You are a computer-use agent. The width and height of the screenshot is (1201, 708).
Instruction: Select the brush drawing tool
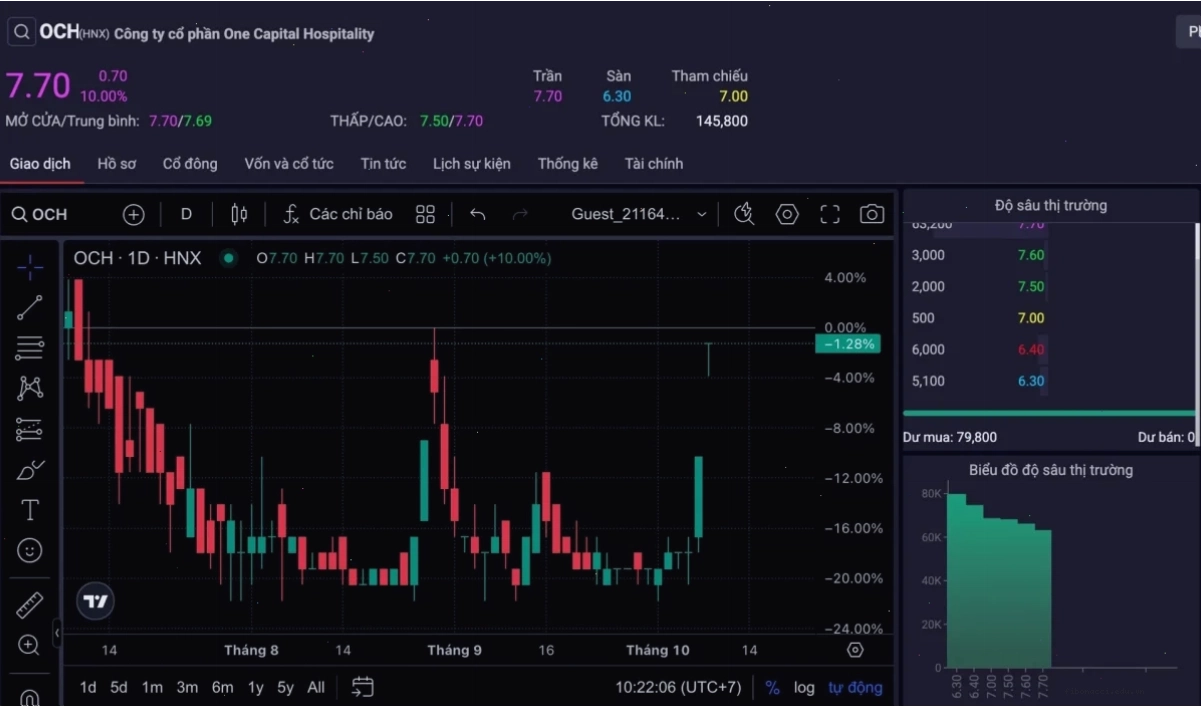pyautogui.click(x=30, y=469)
